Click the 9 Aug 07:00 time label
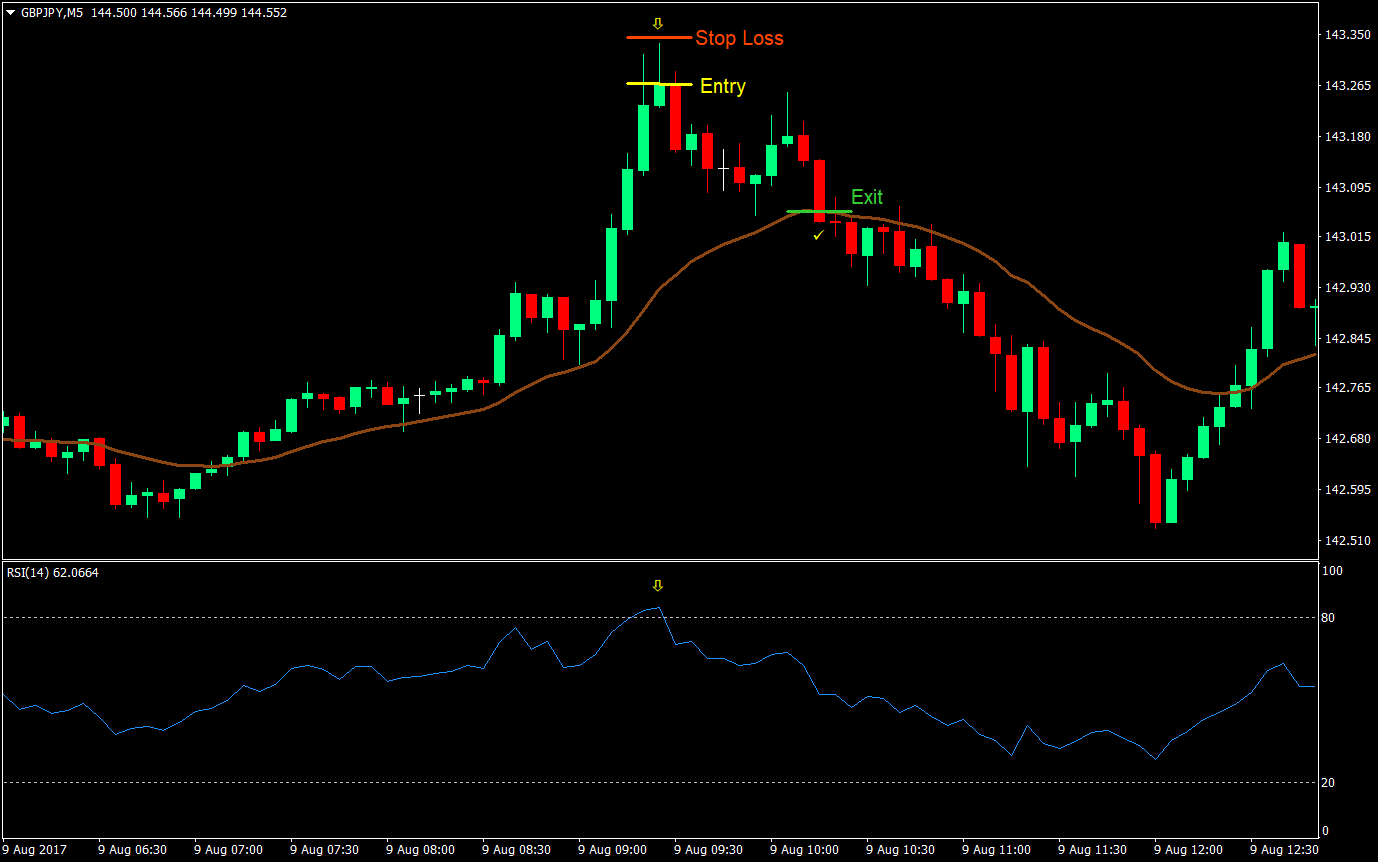 coord(228,850)
